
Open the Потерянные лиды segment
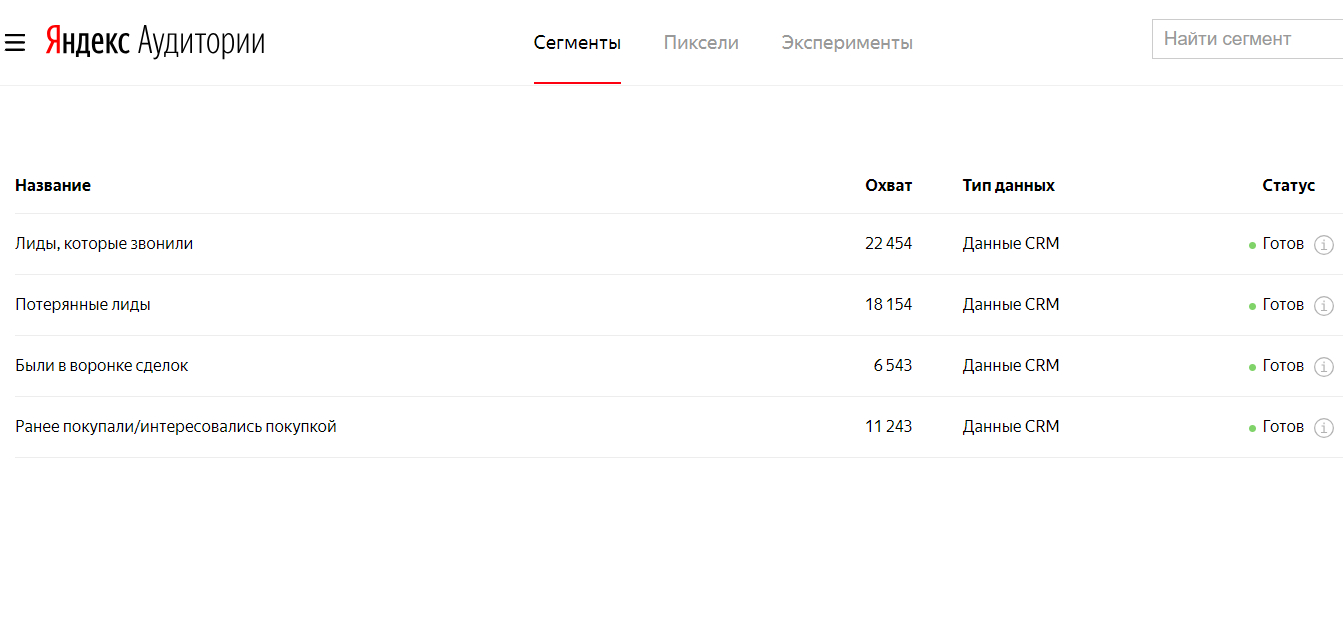(83, 304)
